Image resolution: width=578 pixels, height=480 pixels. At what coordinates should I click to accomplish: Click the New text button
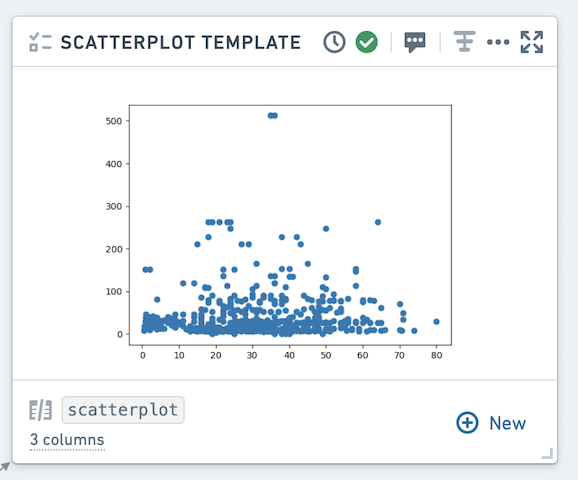pos(507,423)
